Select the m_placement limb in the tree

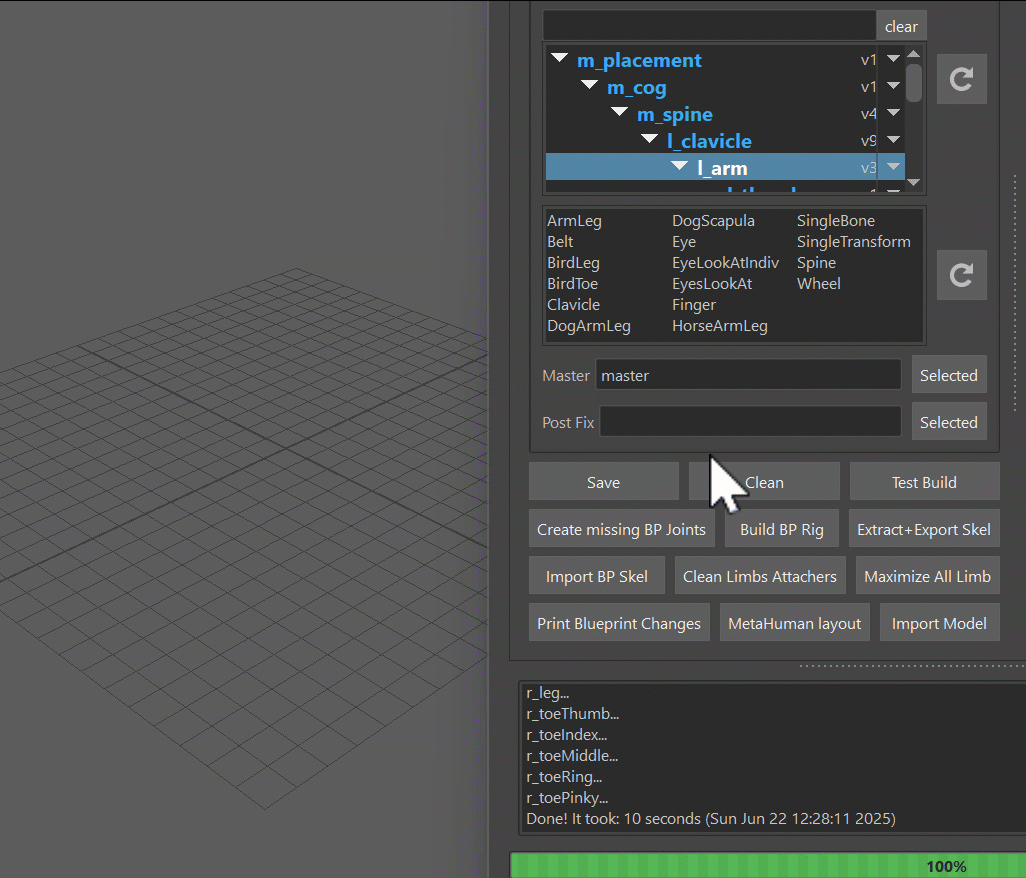point(639,60)
